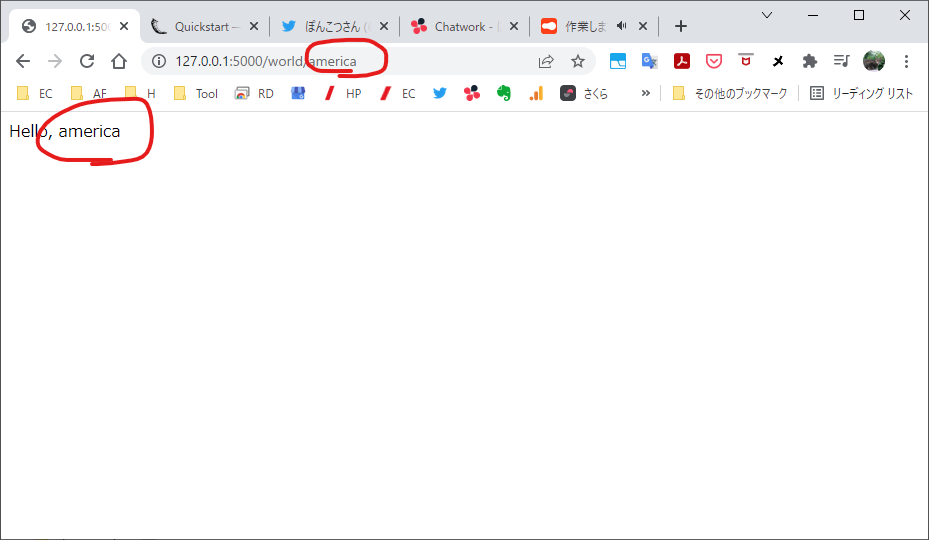Click the Pocket save extension icon
The height and width of the screenshot is (540, 929).
tap(714, 61)
